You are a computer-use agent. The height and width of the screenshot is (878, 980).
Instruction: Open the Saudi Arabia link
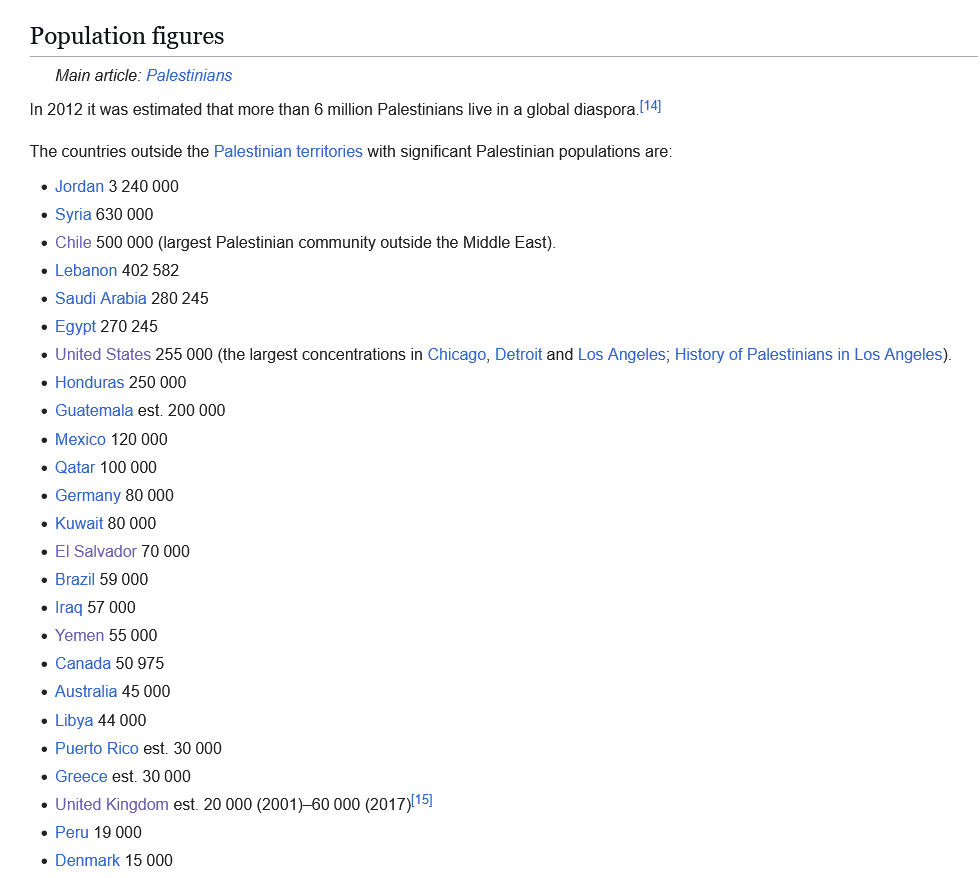click(100, 298)
